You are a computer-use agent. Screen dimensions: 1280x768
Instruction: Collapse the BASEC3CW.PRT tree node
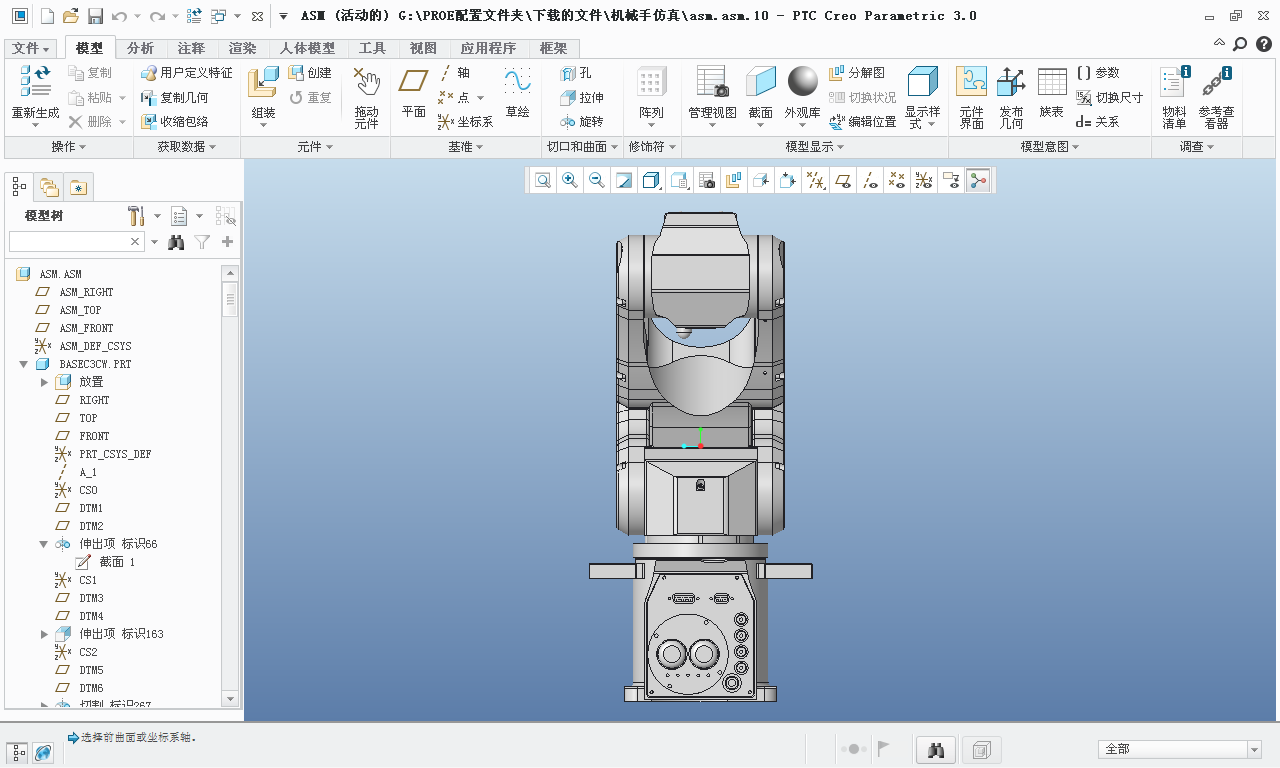(24, 364)
